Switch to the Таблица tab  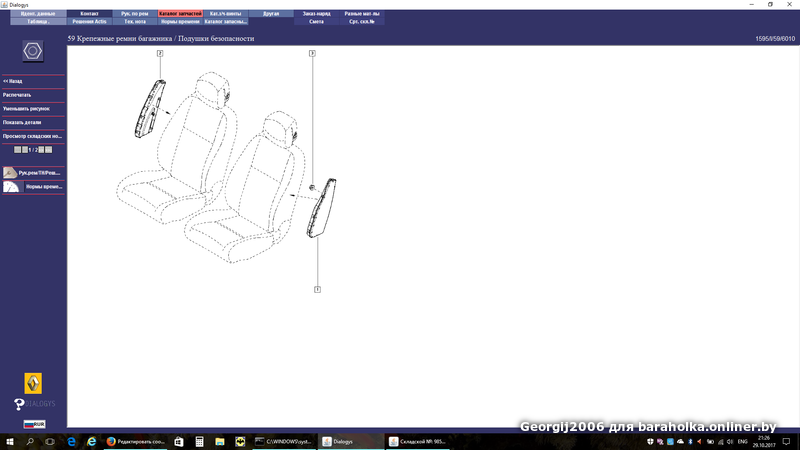[38, 21]
